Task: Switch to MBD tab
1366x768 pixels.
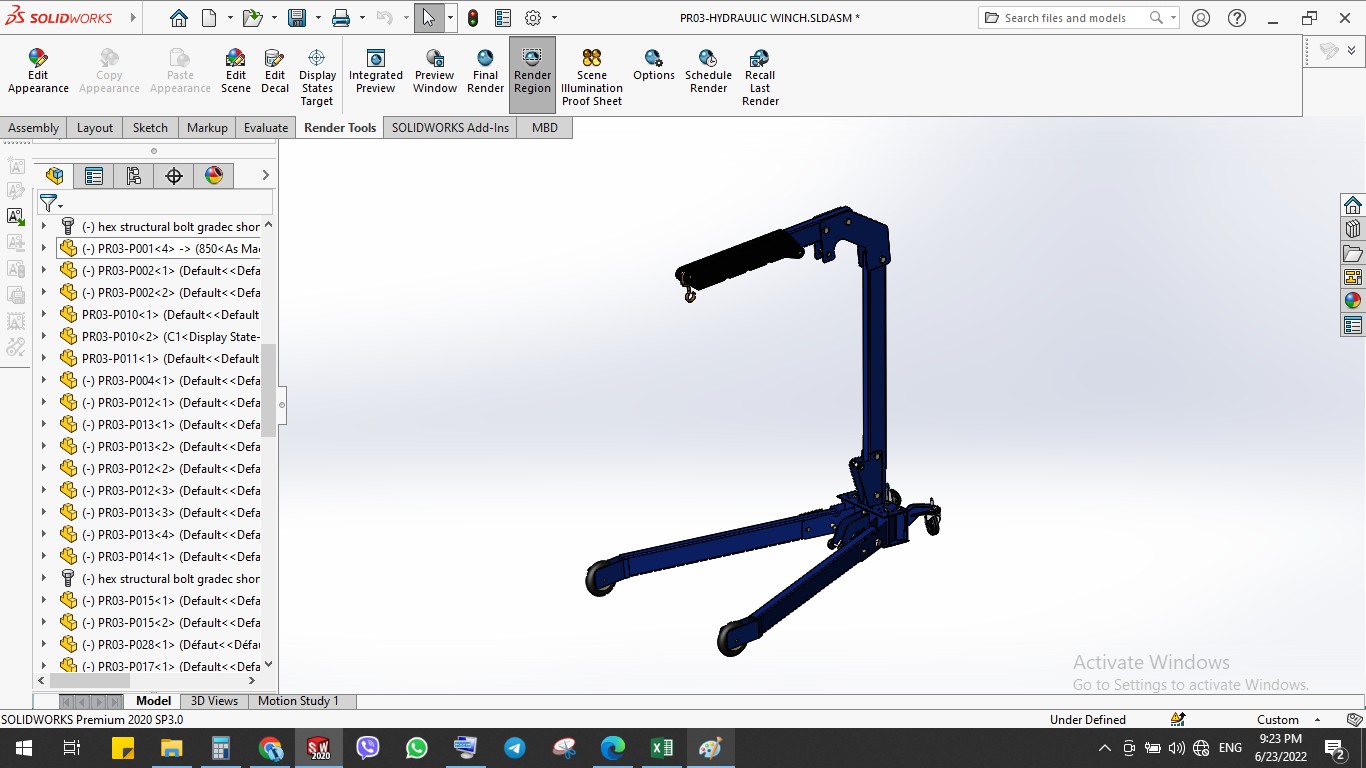Action: 545,128
